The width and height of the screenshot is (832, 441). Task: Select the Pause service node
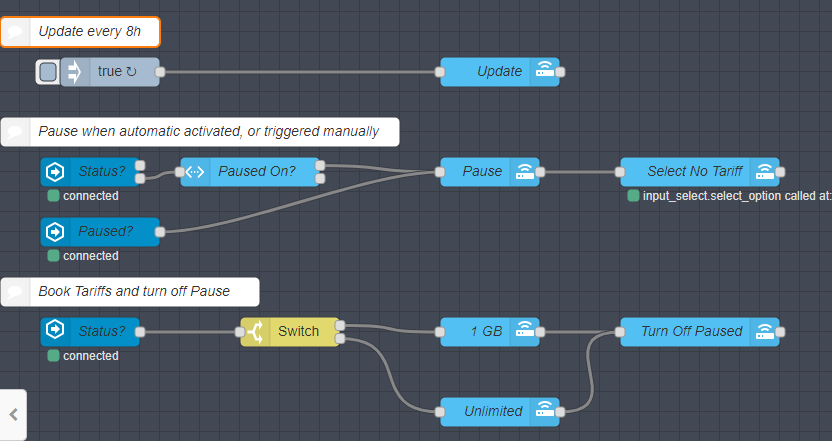click(x=490, y=171)
